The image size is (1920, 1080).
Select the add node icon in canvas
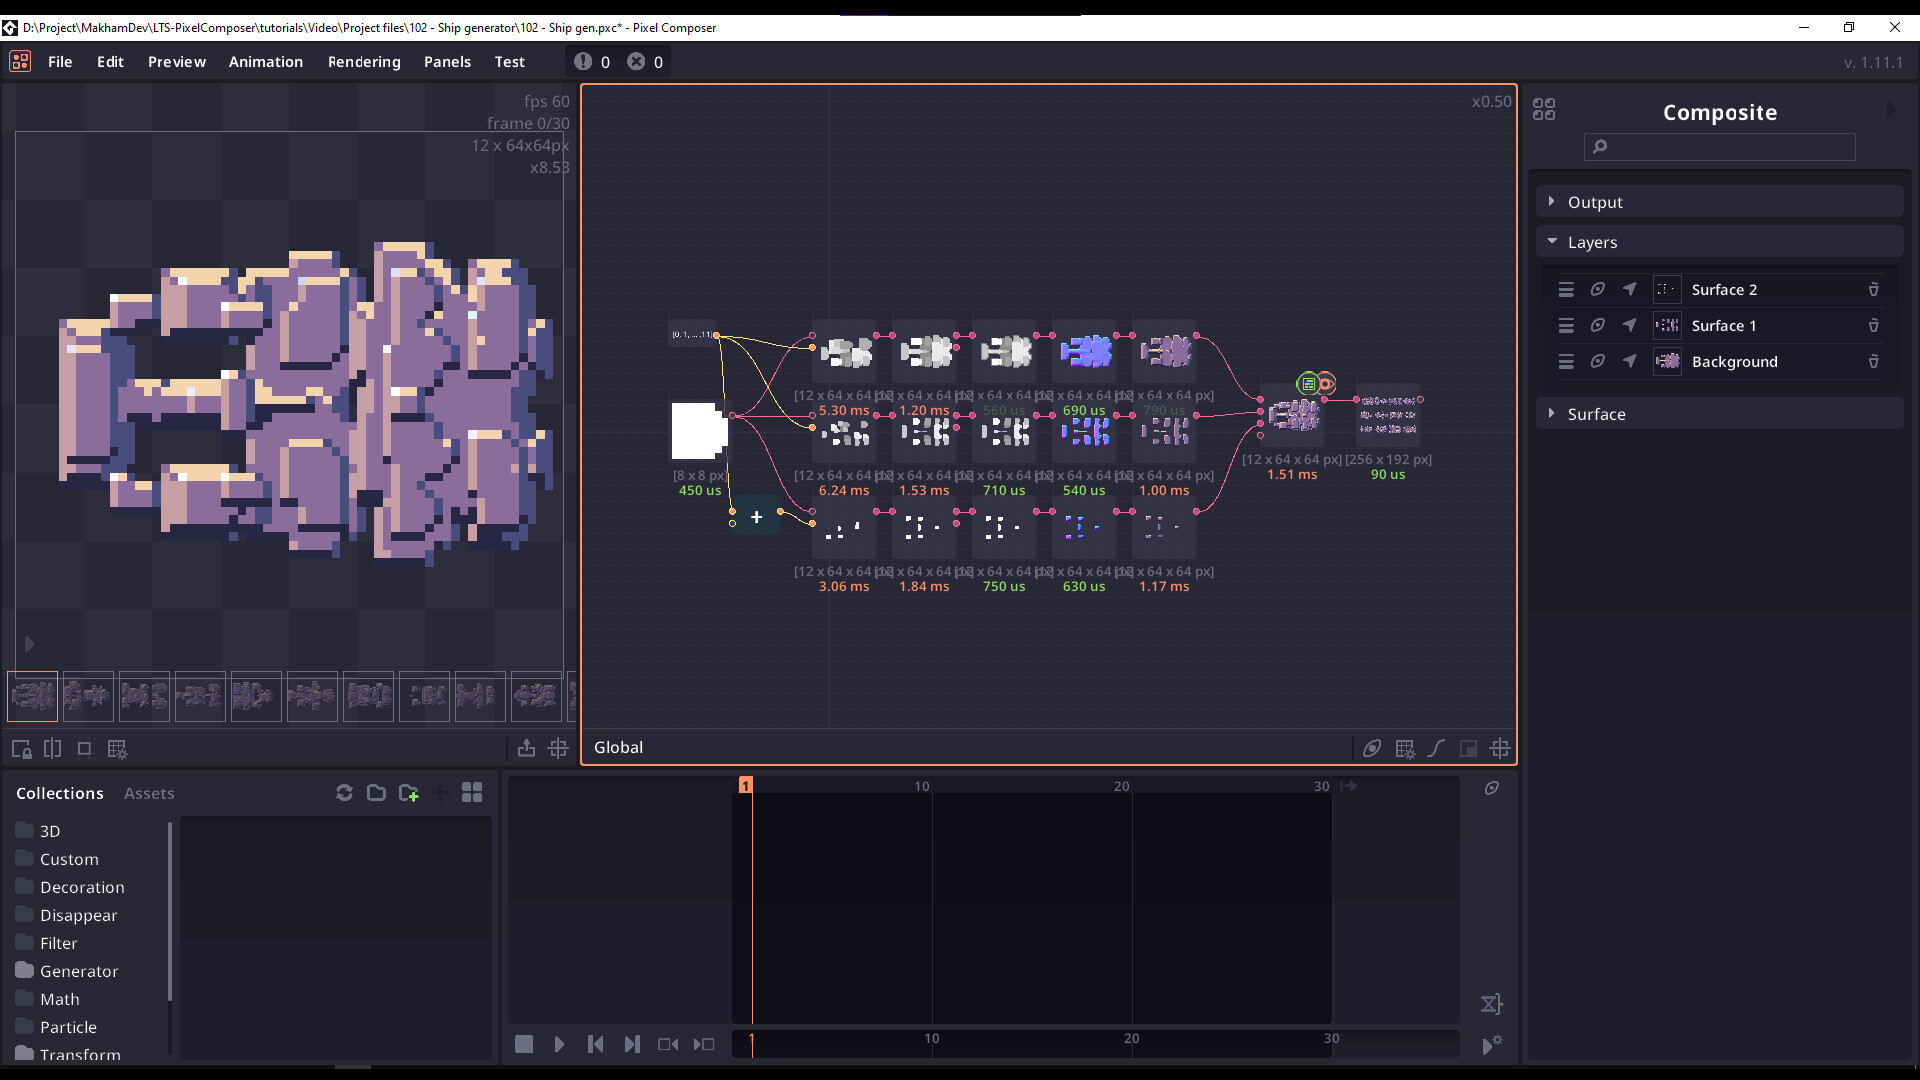point(756,517)
